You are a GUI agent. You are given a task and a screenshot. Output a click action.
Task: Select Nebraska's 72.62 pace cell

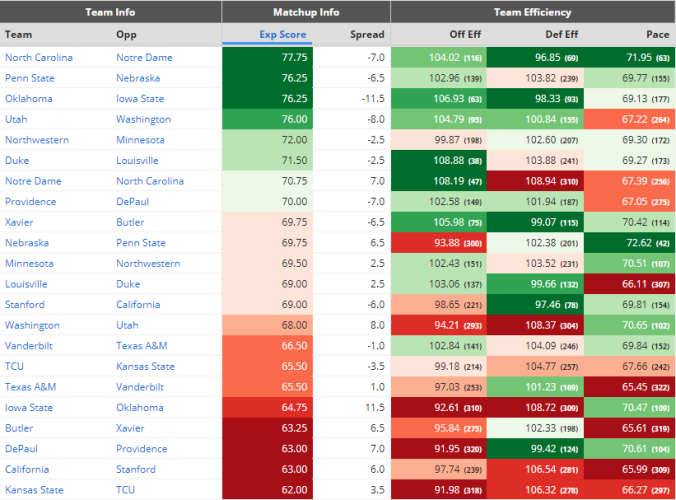pos(630,243)
